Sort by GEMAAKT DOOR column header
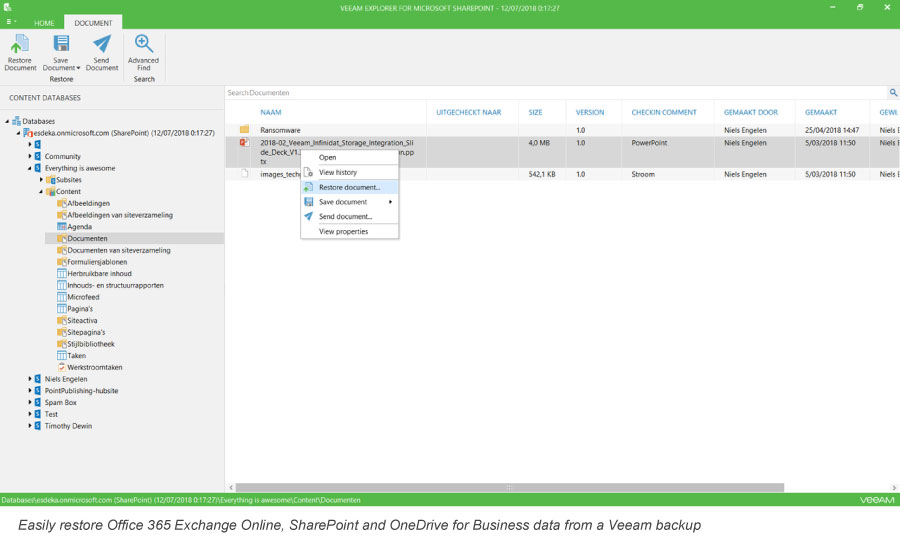 pyautogui.click(x=751, y=113)
